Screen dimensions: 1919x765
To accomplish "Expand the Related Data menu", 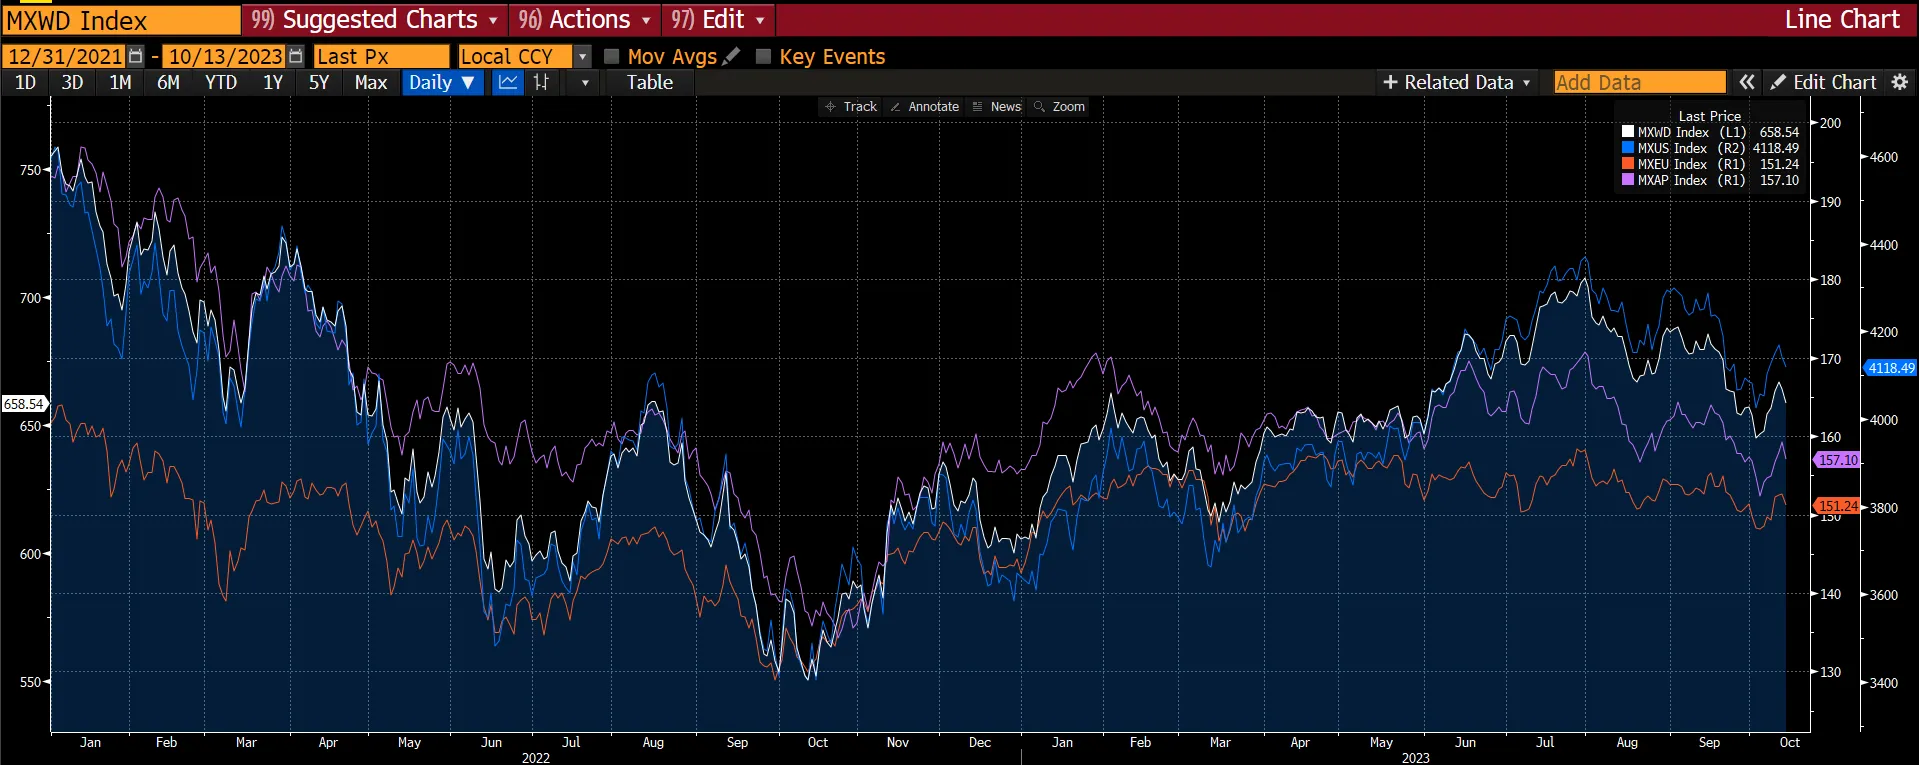I will coord(1457,83).
